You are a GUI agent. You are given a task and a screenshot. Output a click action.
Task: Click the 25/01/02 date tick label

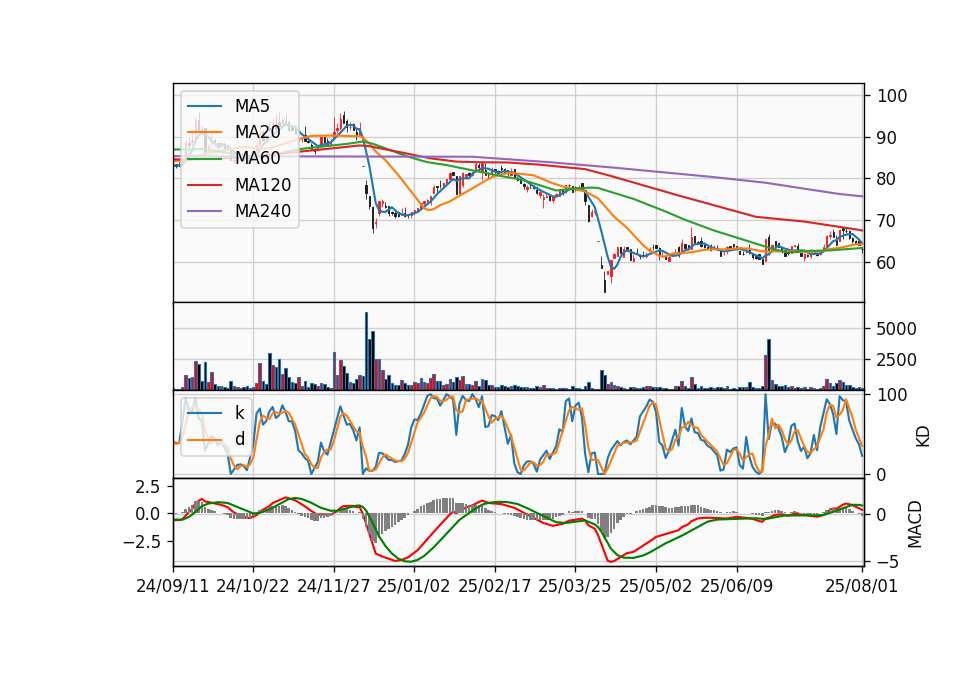click(414, 586)
